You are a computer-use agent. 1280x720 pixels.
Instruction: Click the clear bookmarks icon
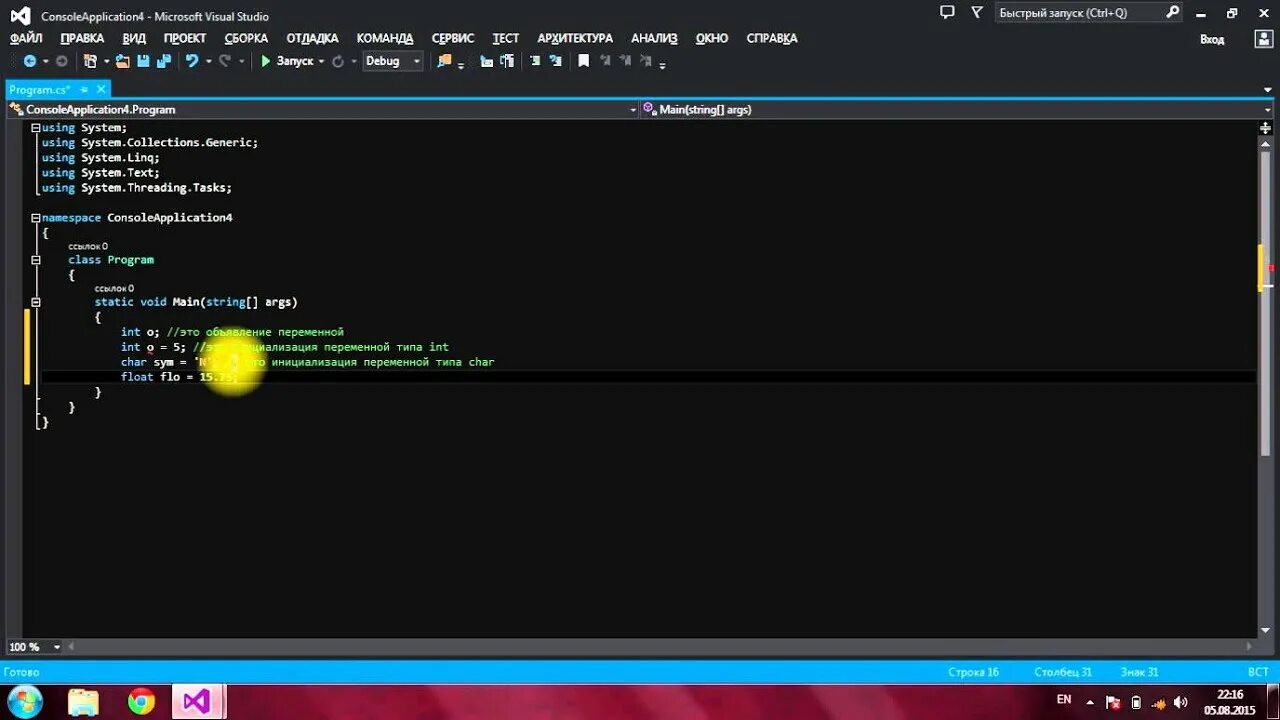[x=647, y=61]
